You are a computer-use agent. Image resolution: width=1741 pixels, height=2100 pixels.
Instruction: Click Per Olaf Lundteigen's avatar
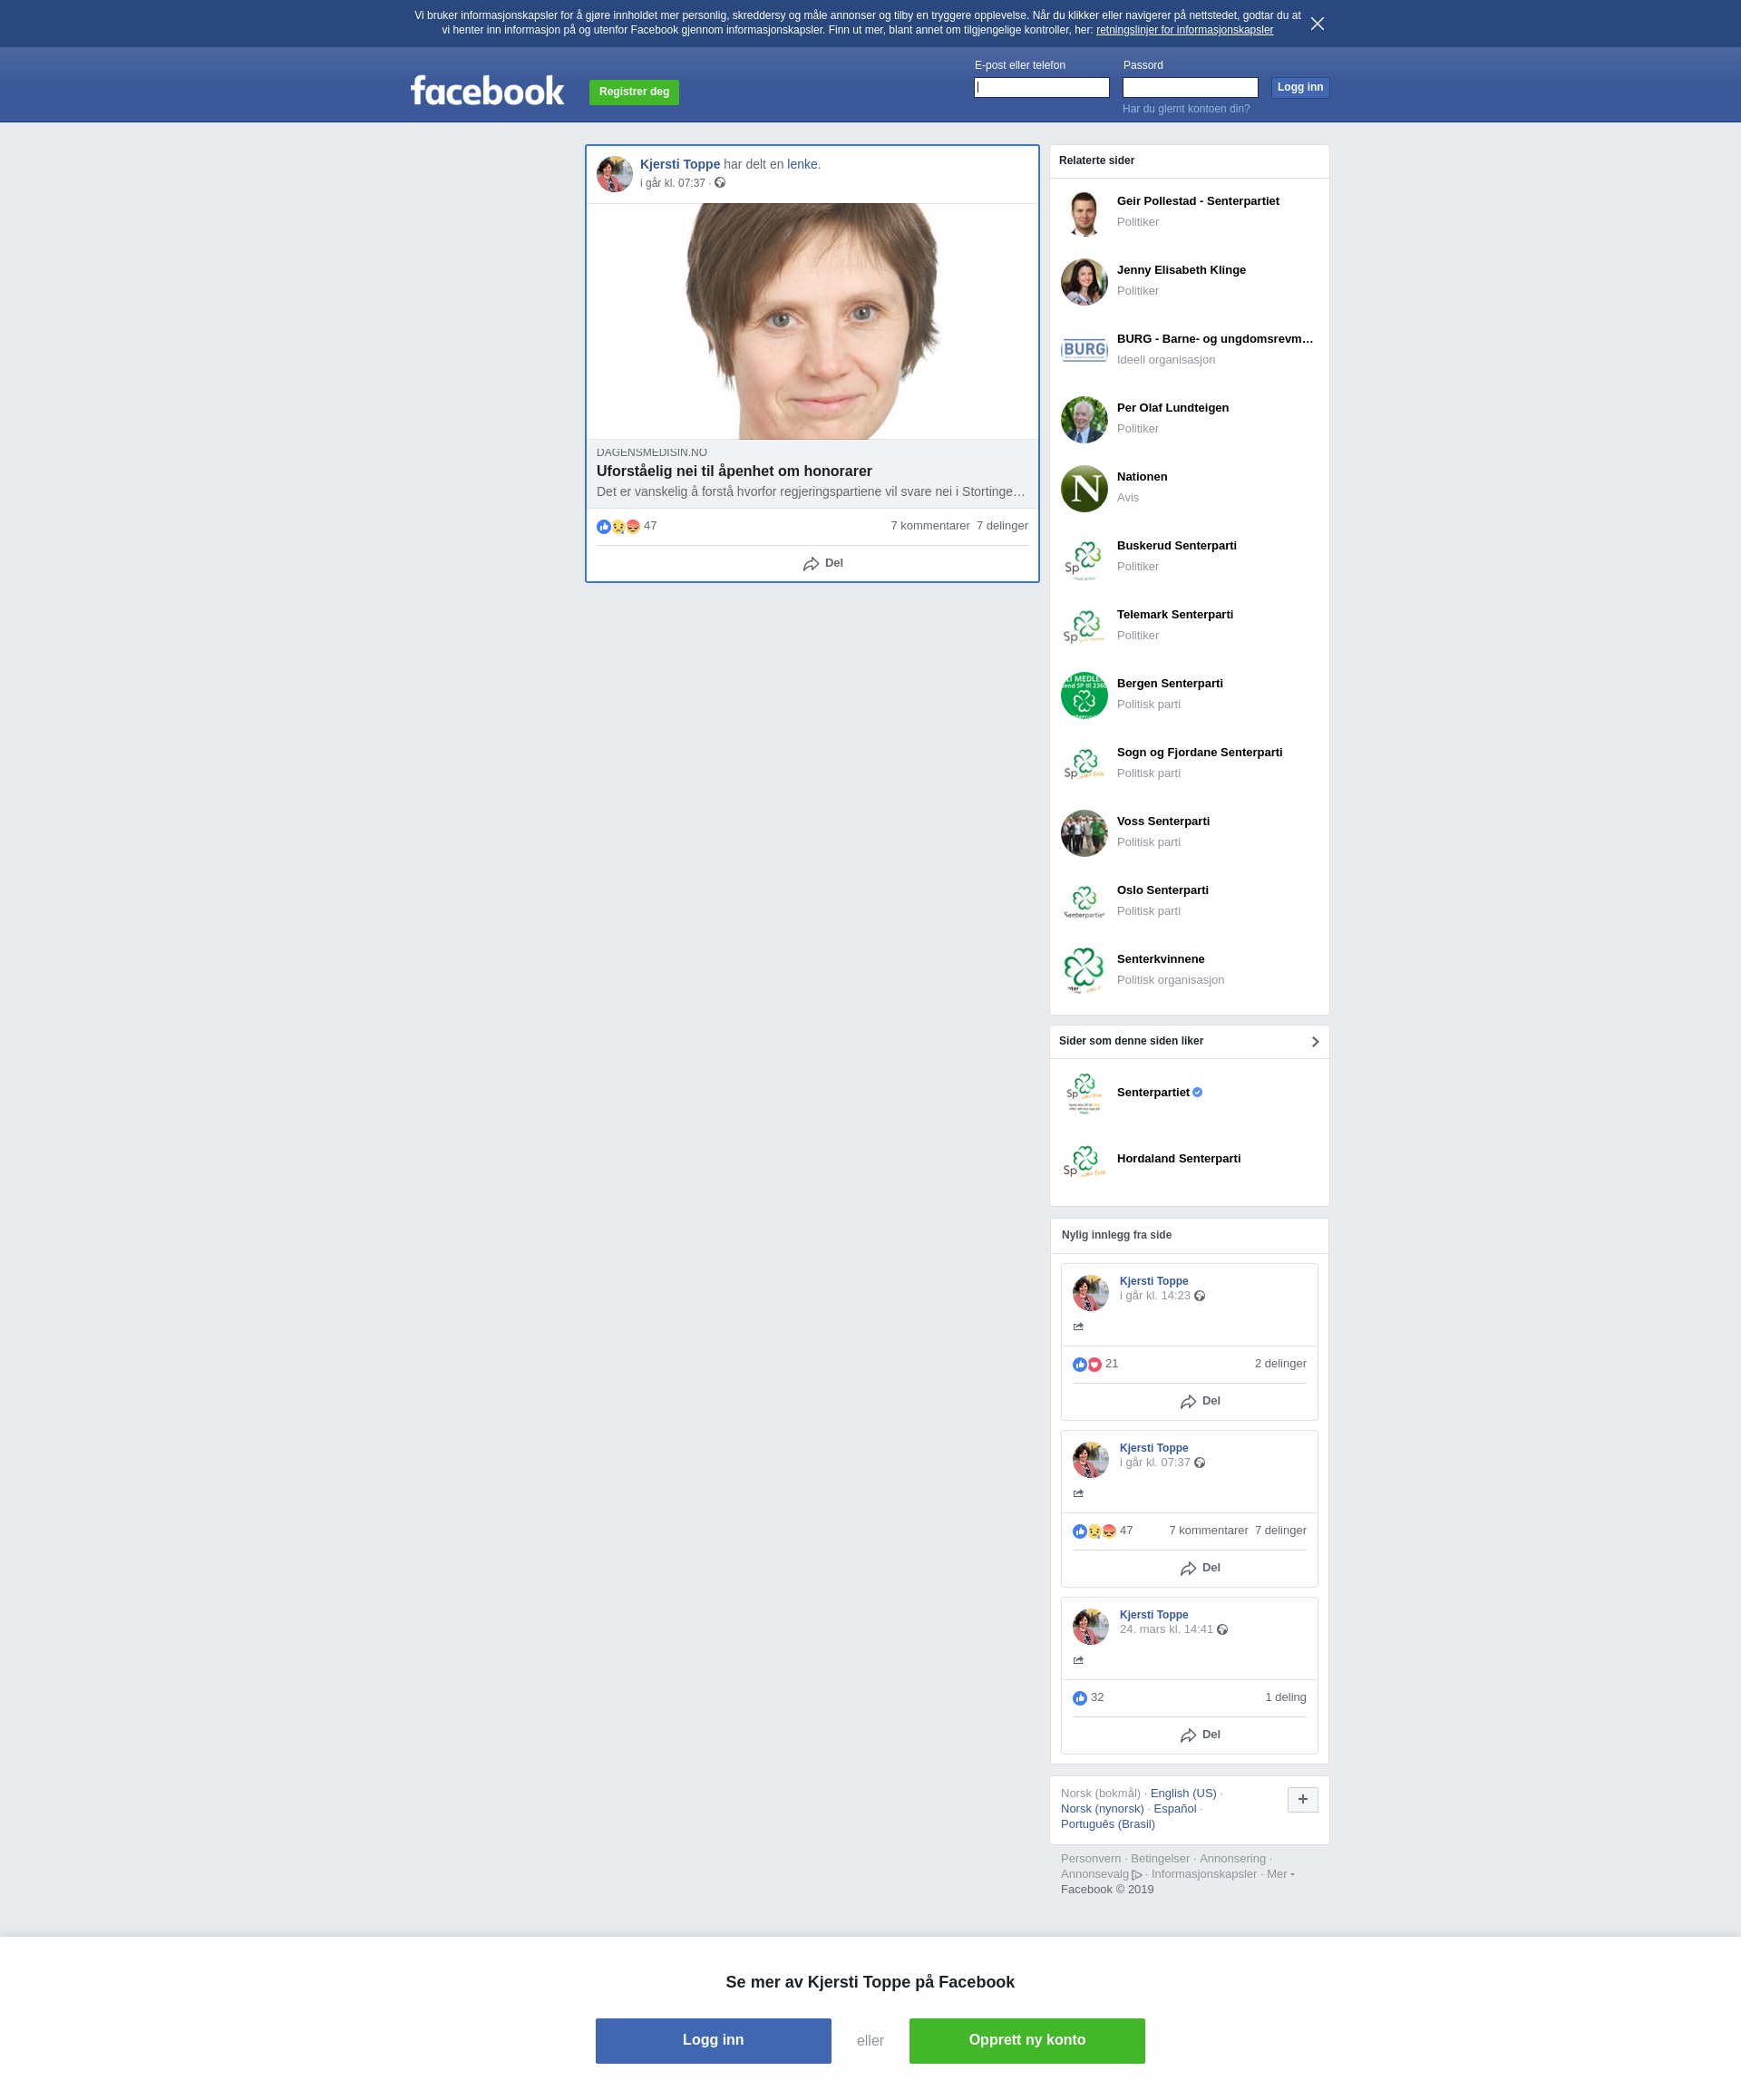[x=1084, y=420]
